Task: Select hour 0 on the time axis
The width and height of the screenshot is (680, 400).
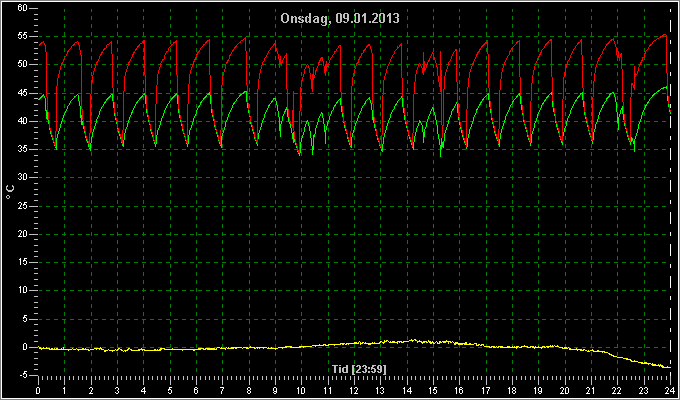Action: click(x=38, y=390)
